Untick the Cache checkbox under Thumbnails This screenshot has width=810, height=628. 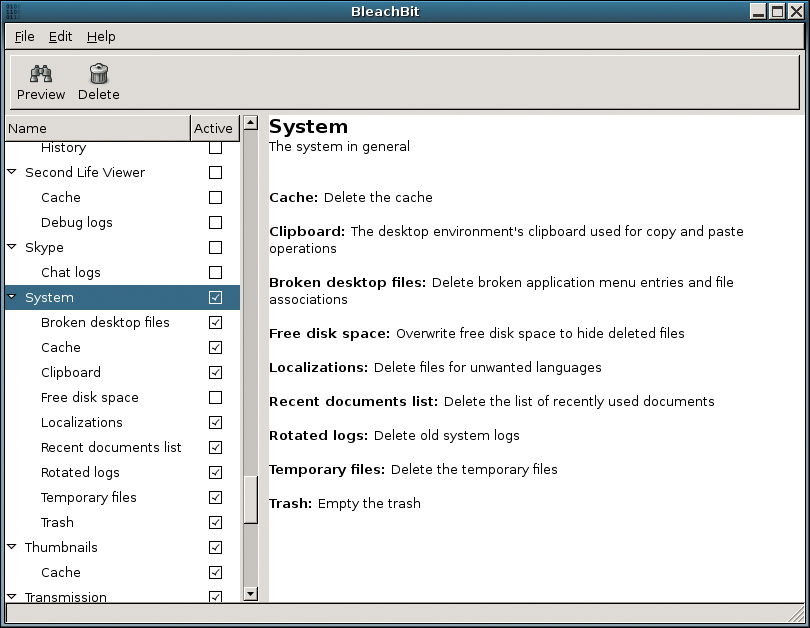pos(215,572)
